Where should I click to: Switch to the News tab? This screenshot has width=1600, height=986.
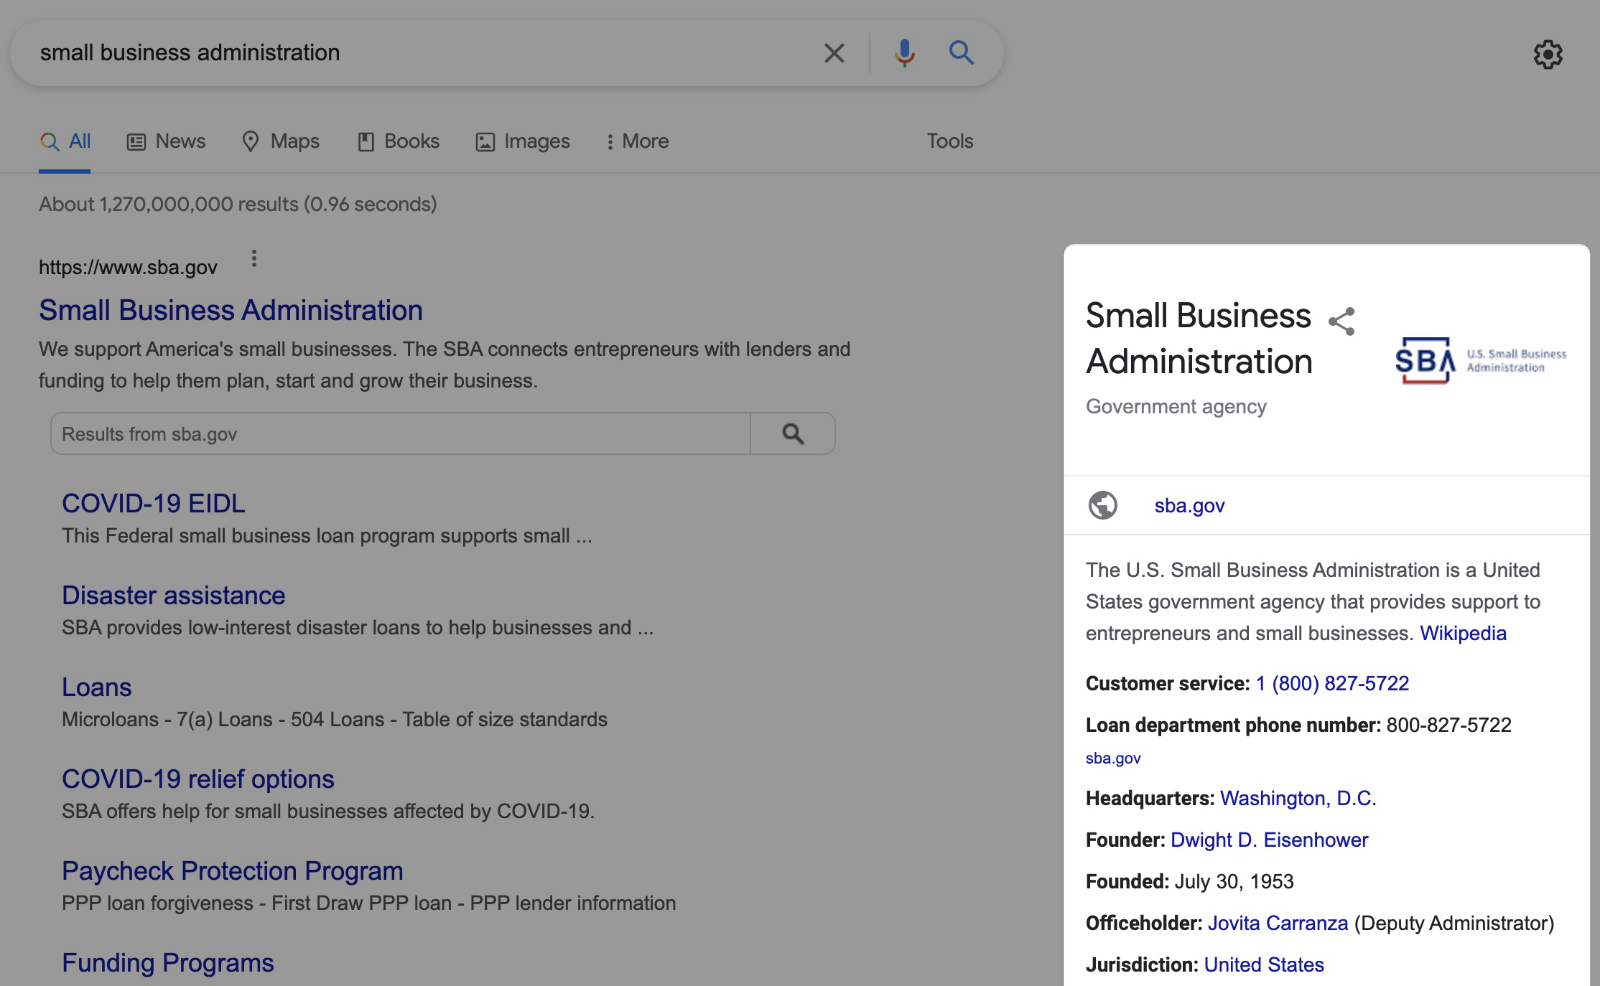166,141
